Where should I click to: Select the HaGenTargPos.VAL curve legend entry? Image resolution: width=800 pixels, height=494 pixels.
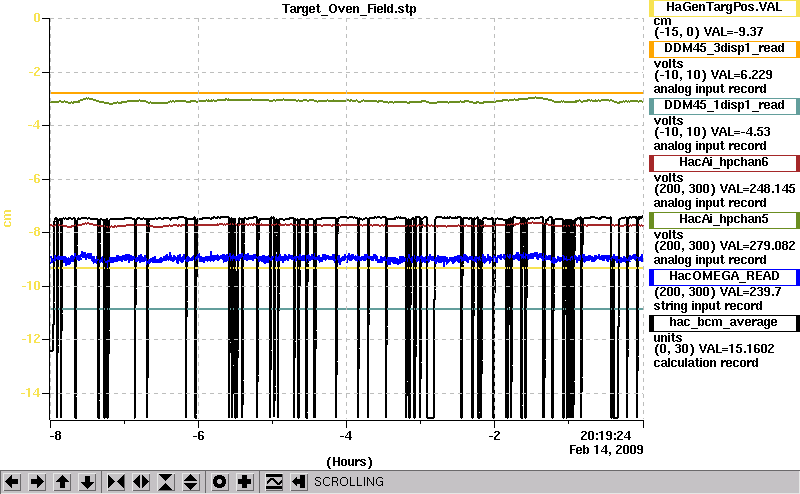(724, 8)
